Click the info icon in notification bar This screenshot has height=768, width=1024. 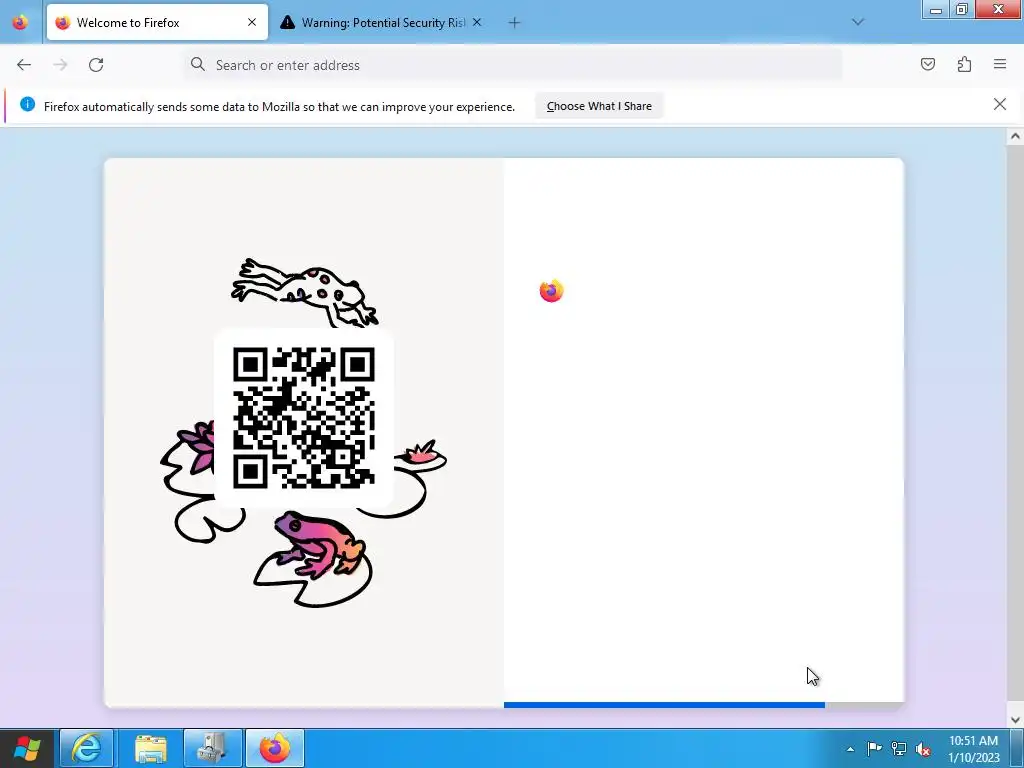(x=27, y=104)
